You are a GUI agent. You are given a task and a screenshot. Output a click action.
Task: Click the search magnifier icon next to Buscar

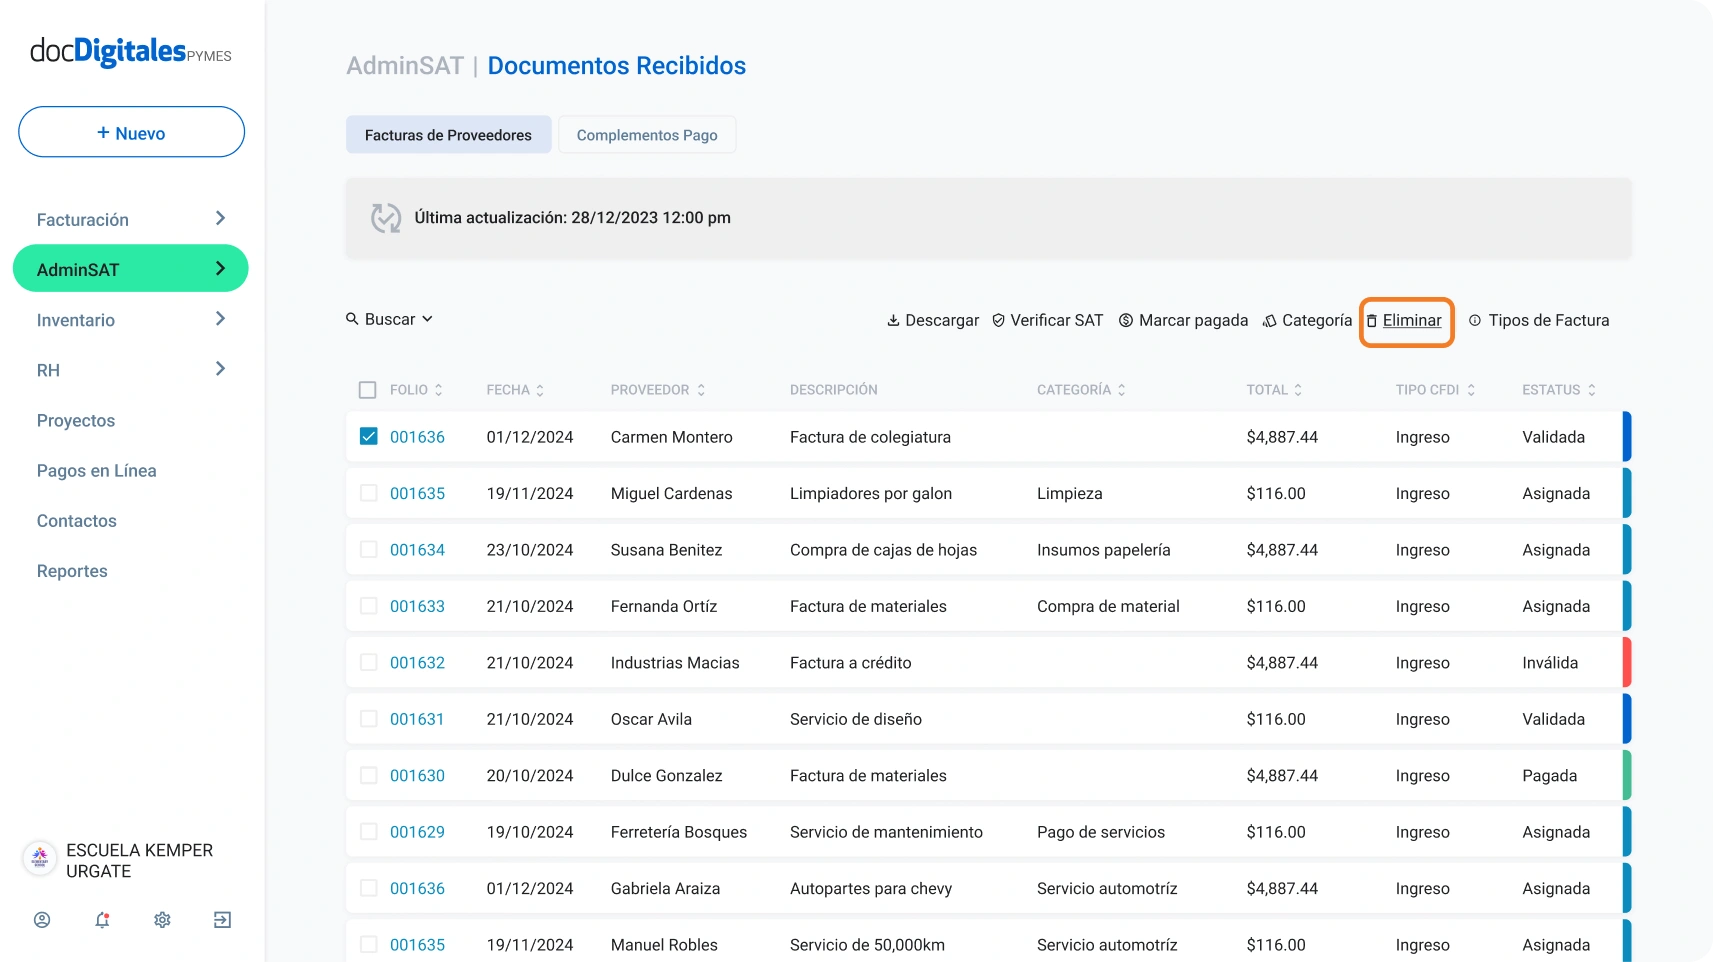coord(352,319)
